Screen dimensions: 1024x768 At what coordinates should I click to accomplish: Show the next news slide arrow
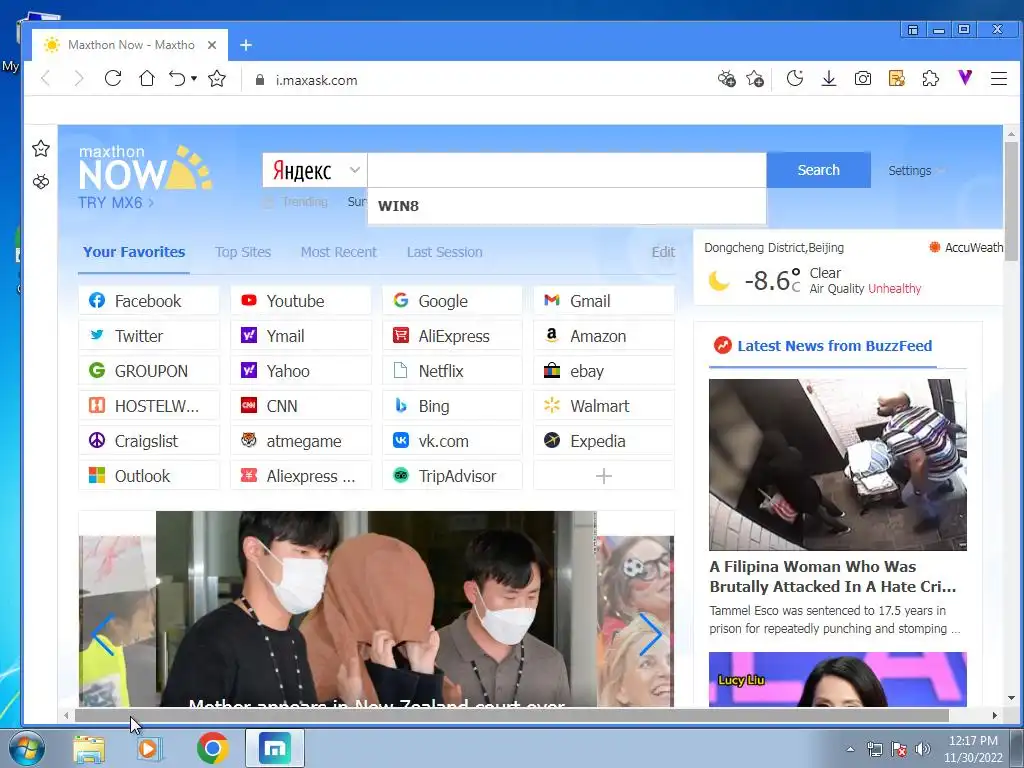tap(650, 634)
